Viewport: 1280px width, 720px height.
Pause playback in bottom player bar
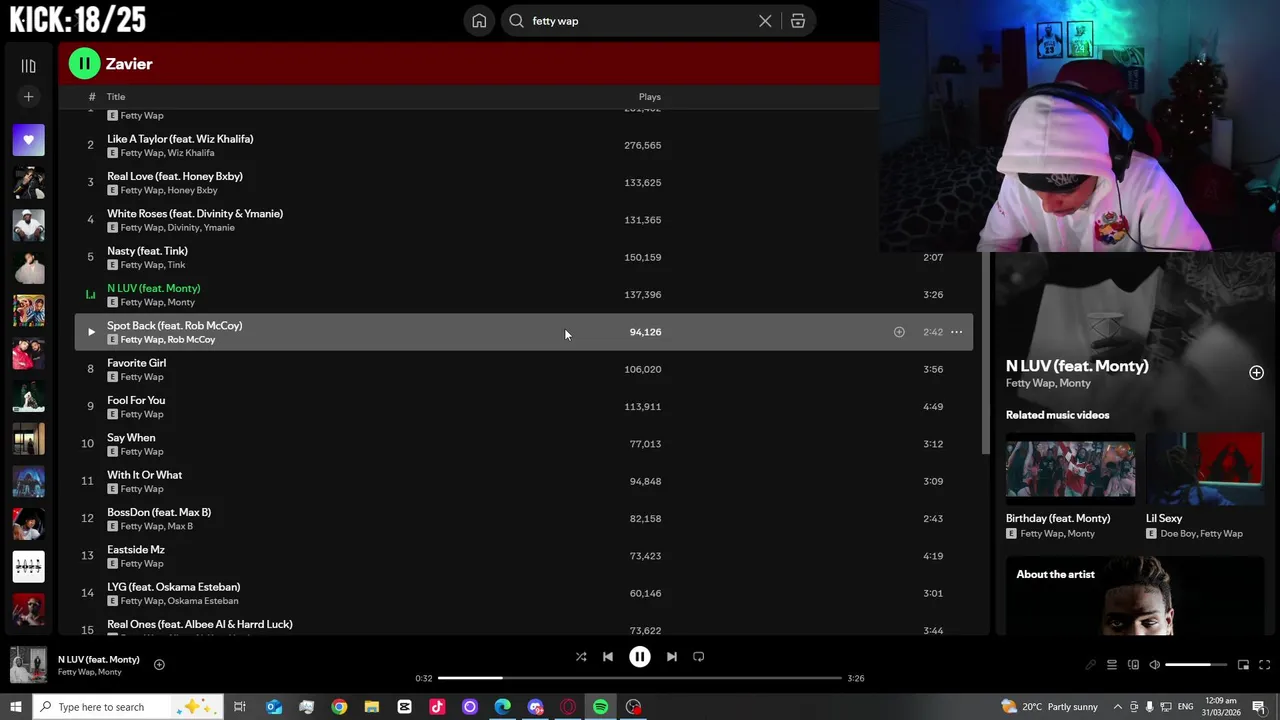point(640,657)
